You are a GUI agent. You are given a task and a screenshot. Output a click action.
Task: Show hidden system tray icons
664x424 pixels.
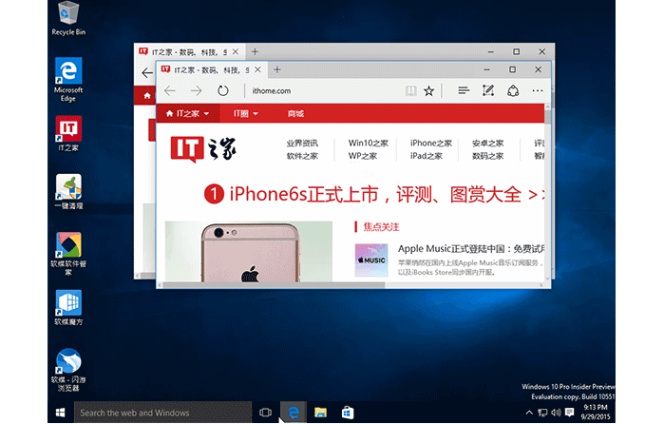coord(529,412)
